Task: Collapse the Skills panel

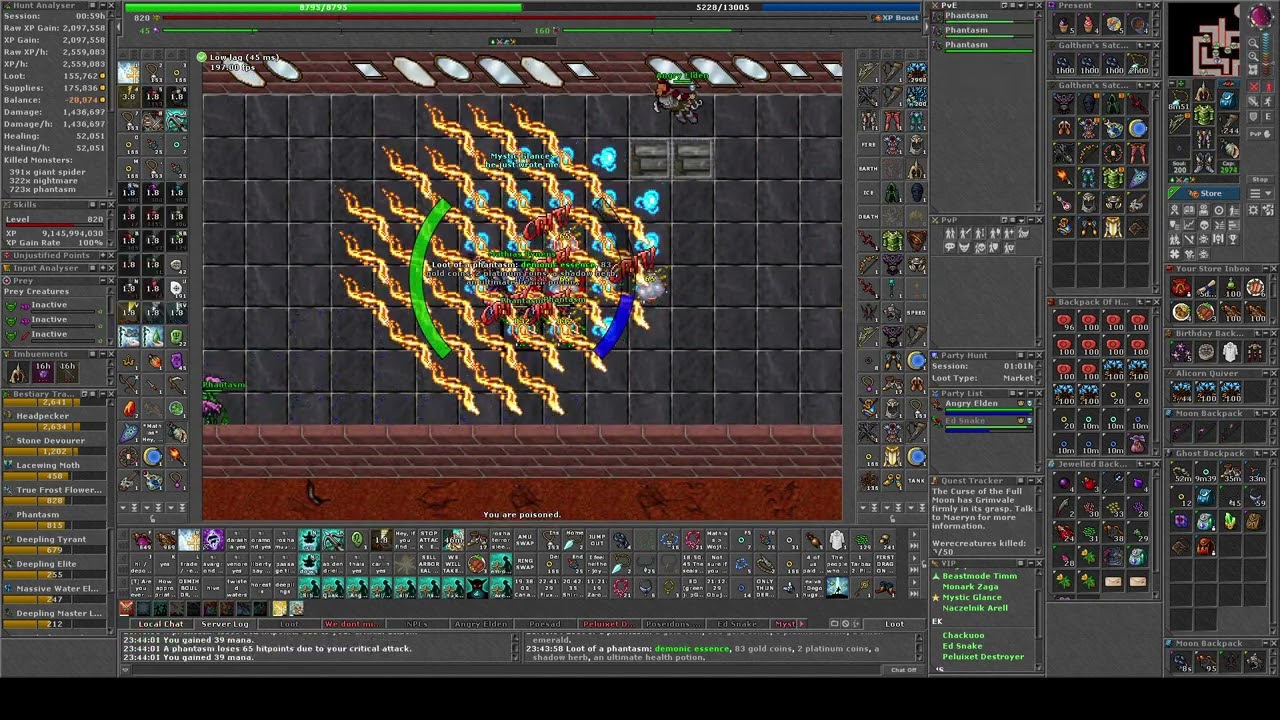Action: click(101, 204)
